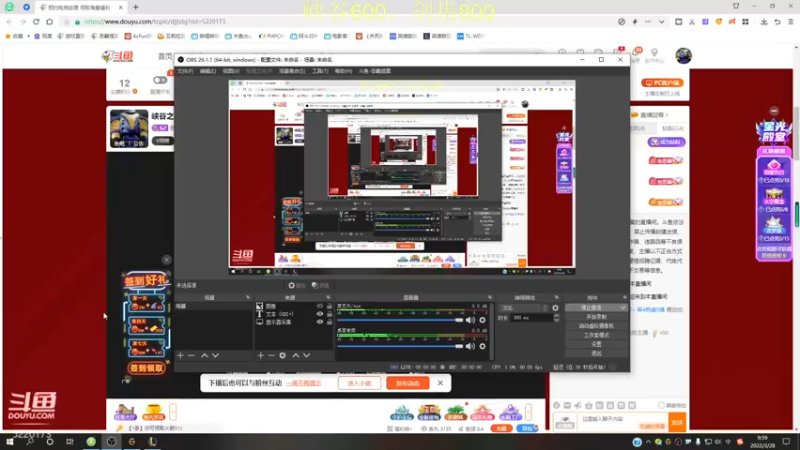This screenshot has height=450, width=800.
Task: Toggle the live stream switch on Douyu page
Action: [x=160, y=80]
